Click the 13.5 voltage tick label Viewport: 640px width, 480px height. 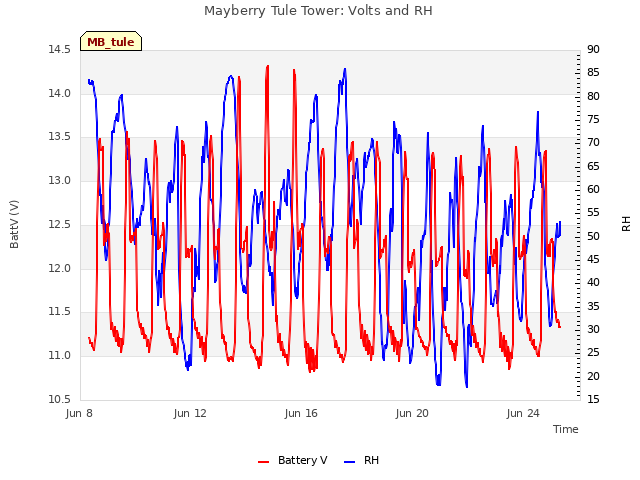click(60, 137)
